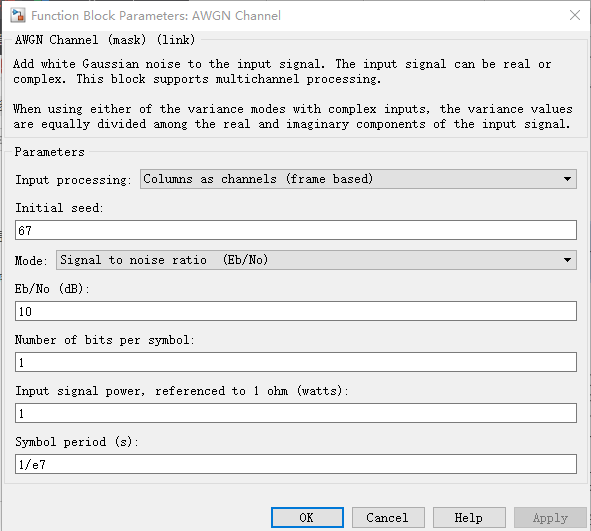Open the Mode dropdown arrow
Screen dimensions: 591x531
(x=567, y=260)
